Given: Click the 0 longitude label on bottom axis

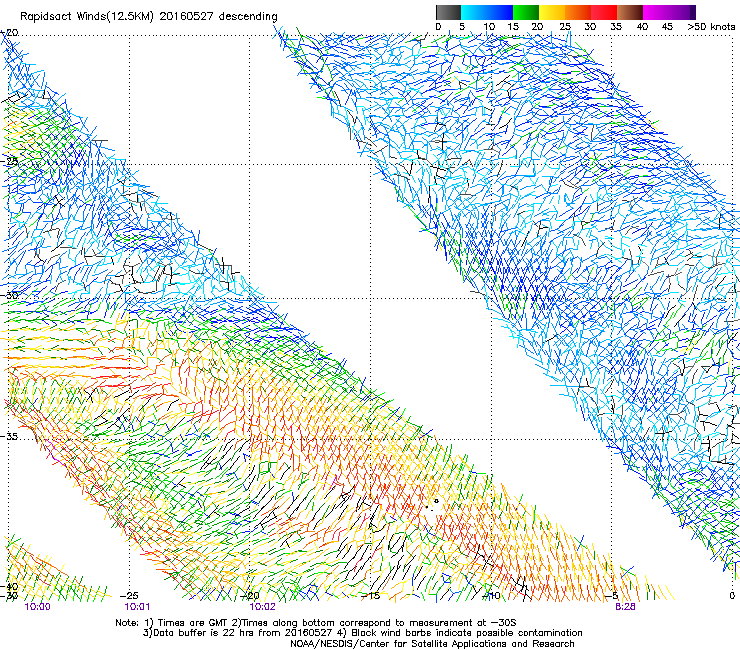Looking at the screenshot, I should tap(732, 596).
